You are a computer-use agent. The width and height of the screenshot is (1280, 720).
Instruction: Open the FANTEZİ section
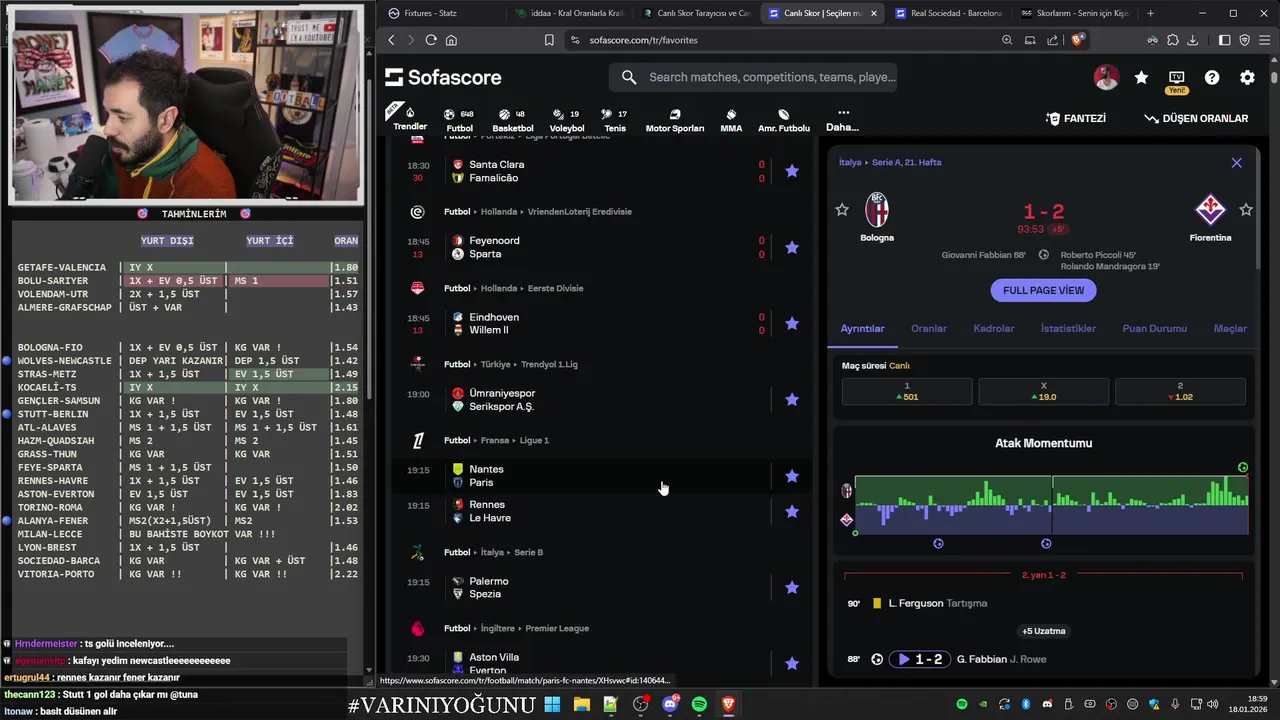1076,118
